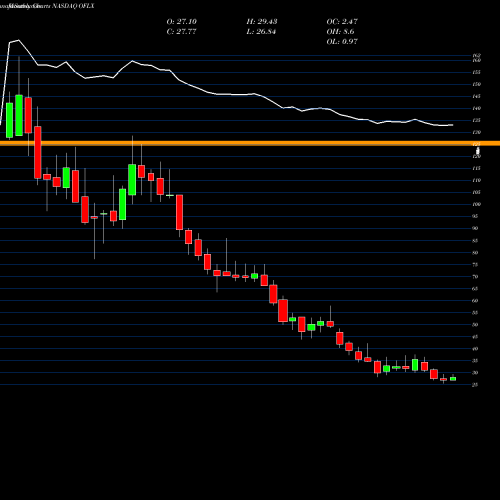Click the 35 price axis label
Screen dimensions: 500x500
click(x=475, y=361)
